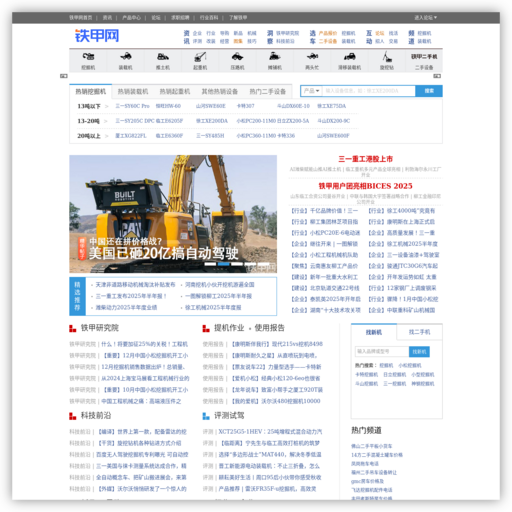
Task: Select the third carousel indicator dash
Action: 237,264
